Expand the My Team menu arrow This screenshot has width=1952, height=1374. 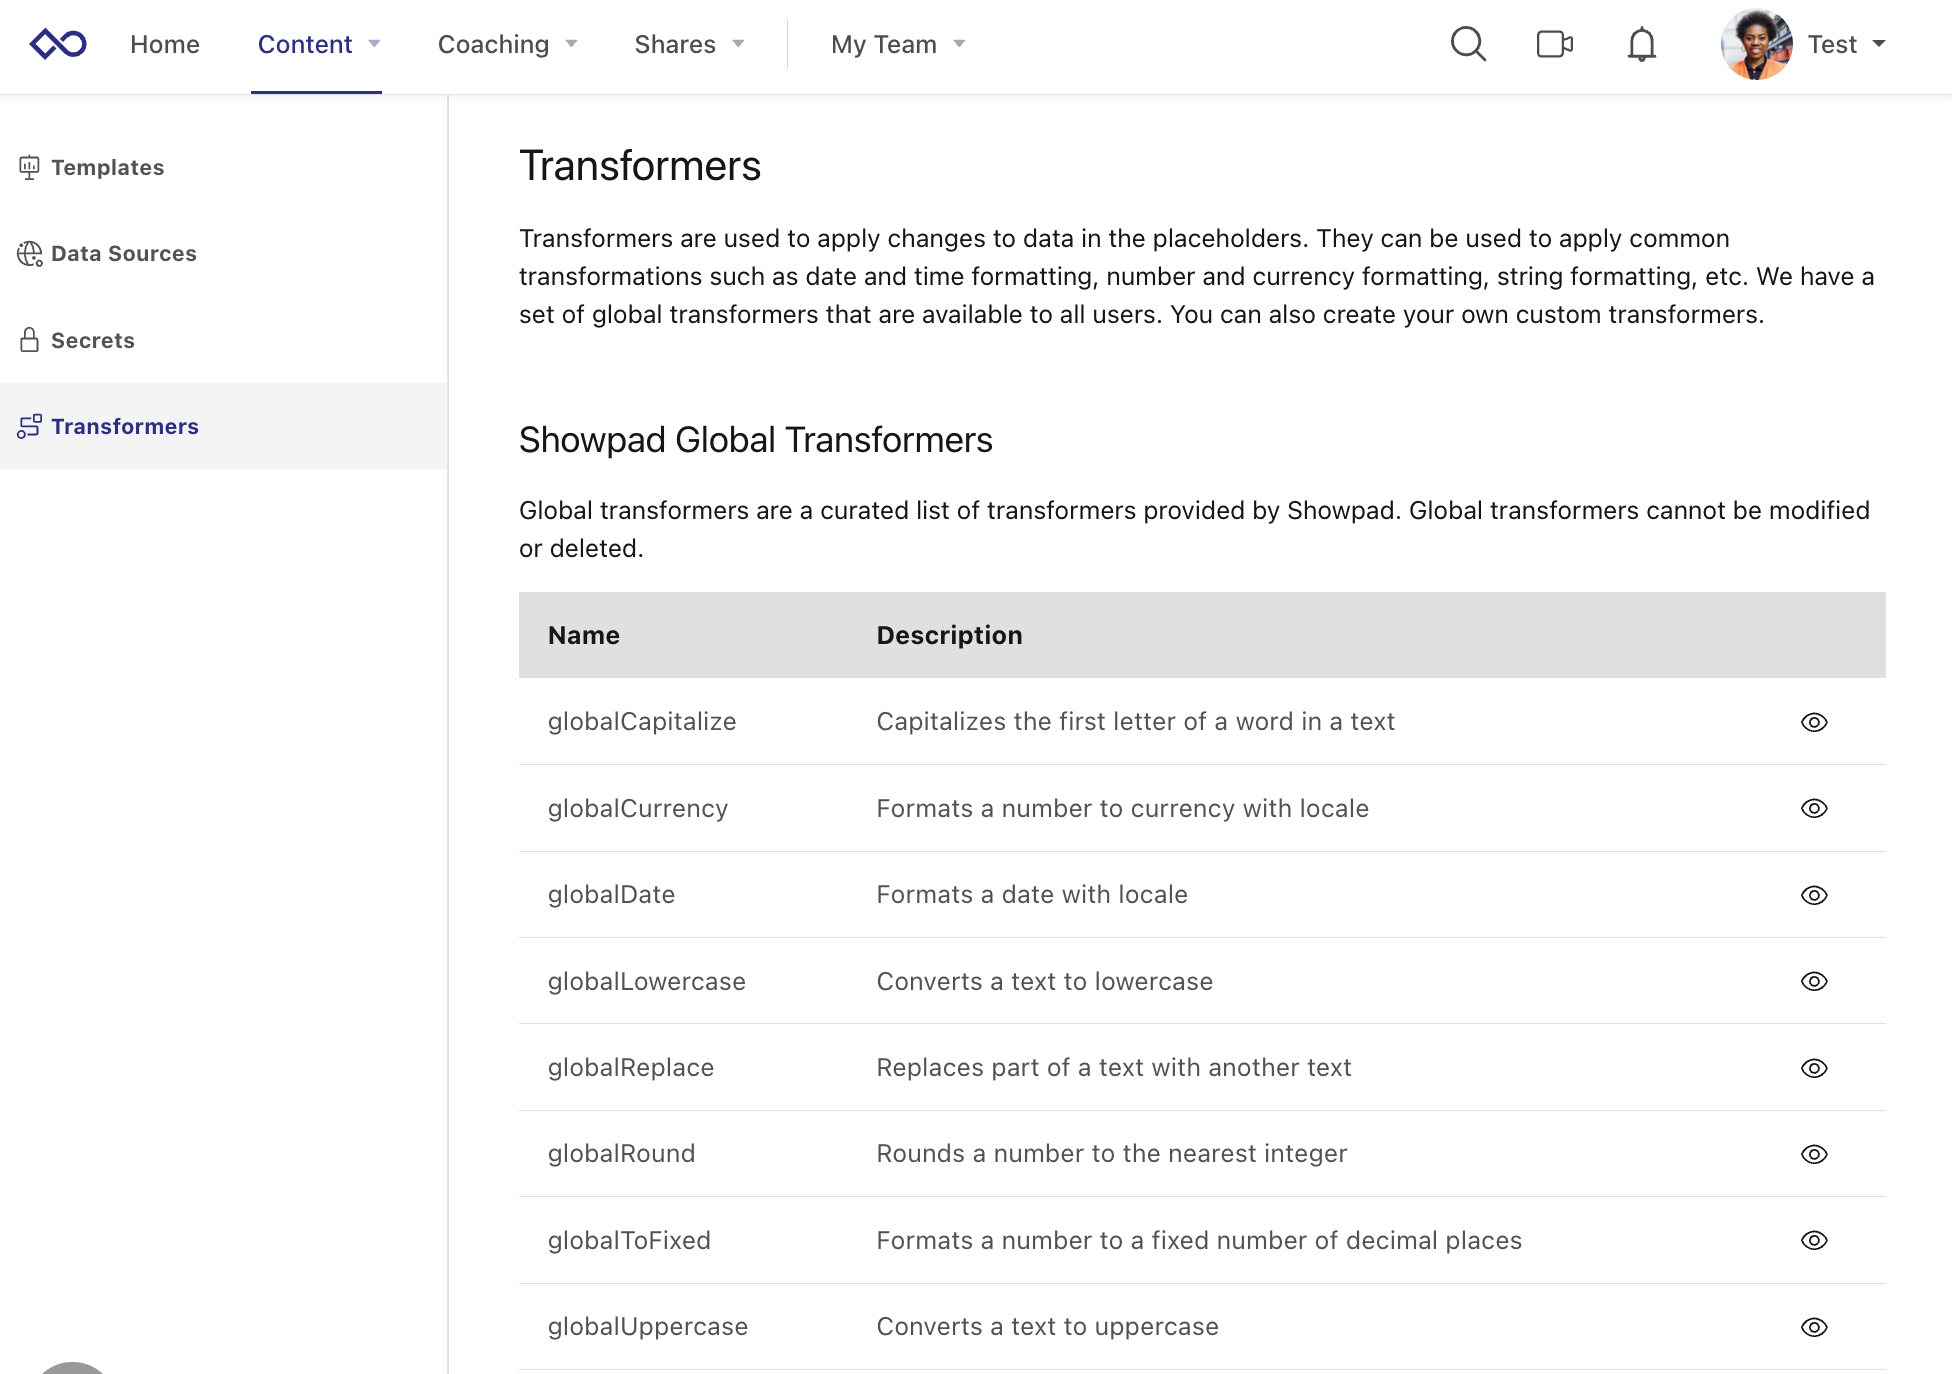click(959, 44)
